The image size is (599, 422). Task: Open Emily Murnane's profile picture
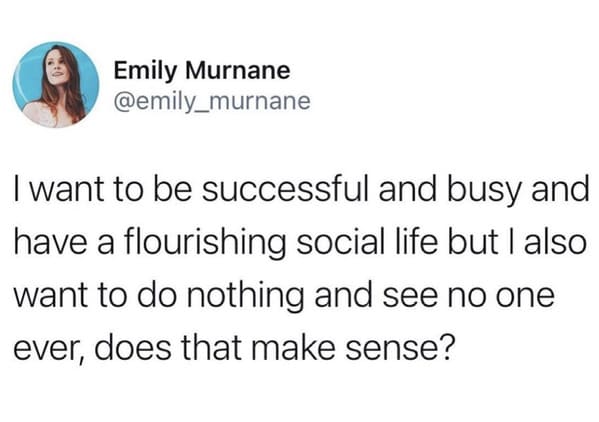(56, 85)
